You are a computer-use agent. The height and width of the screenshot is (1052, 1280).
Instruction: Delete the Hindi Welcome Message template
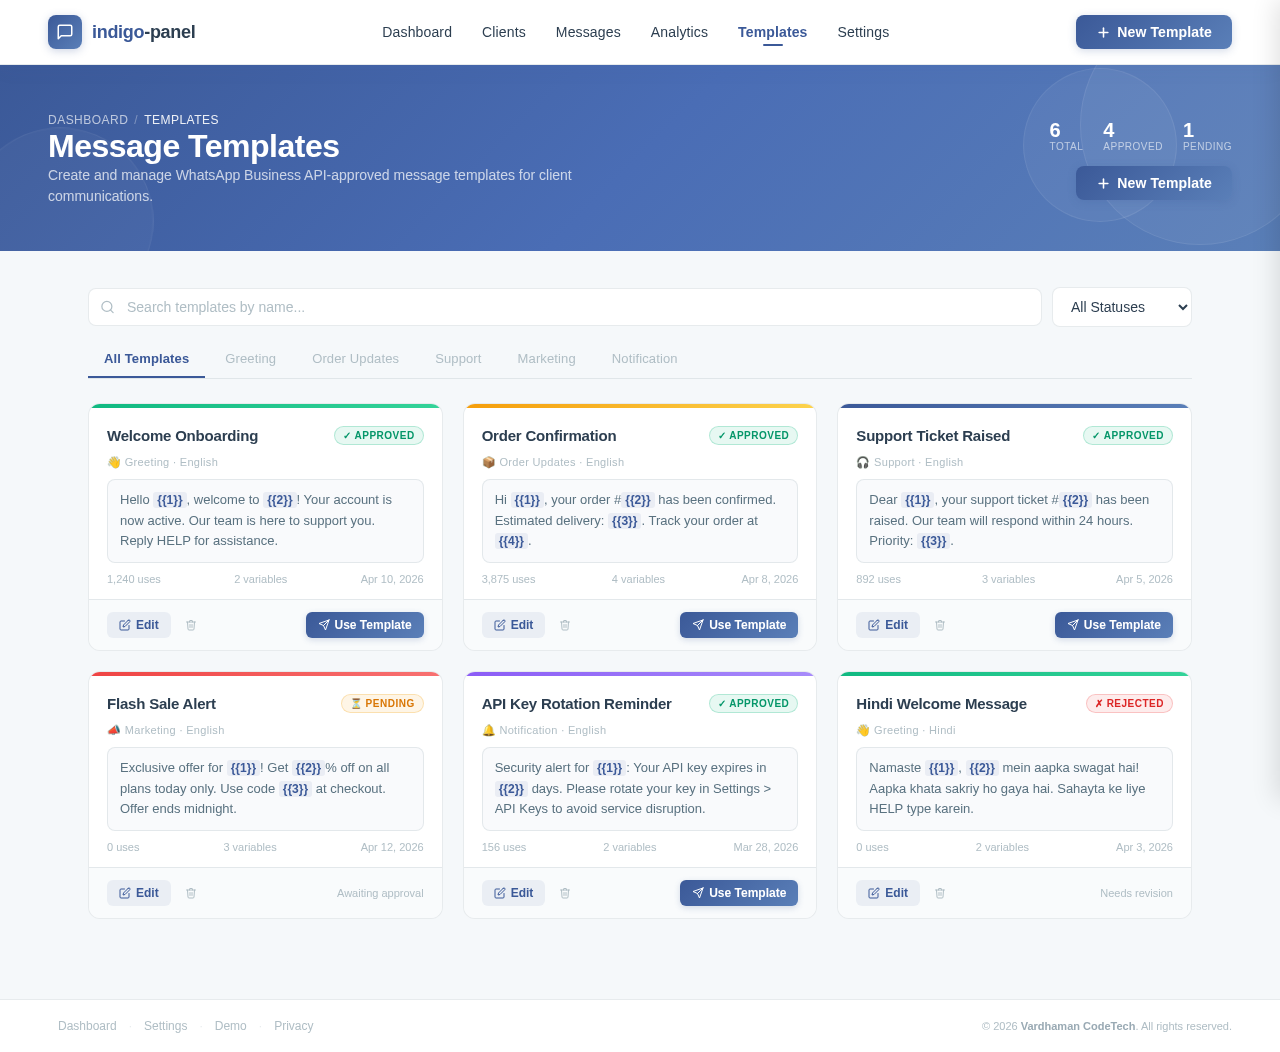[x=940, y=893]
